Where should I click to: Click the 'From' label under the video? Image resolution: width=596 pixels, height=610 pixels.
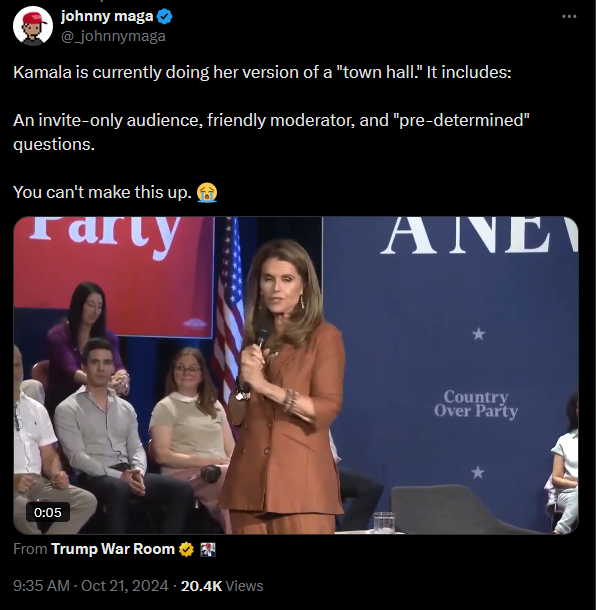pos(30,549)
